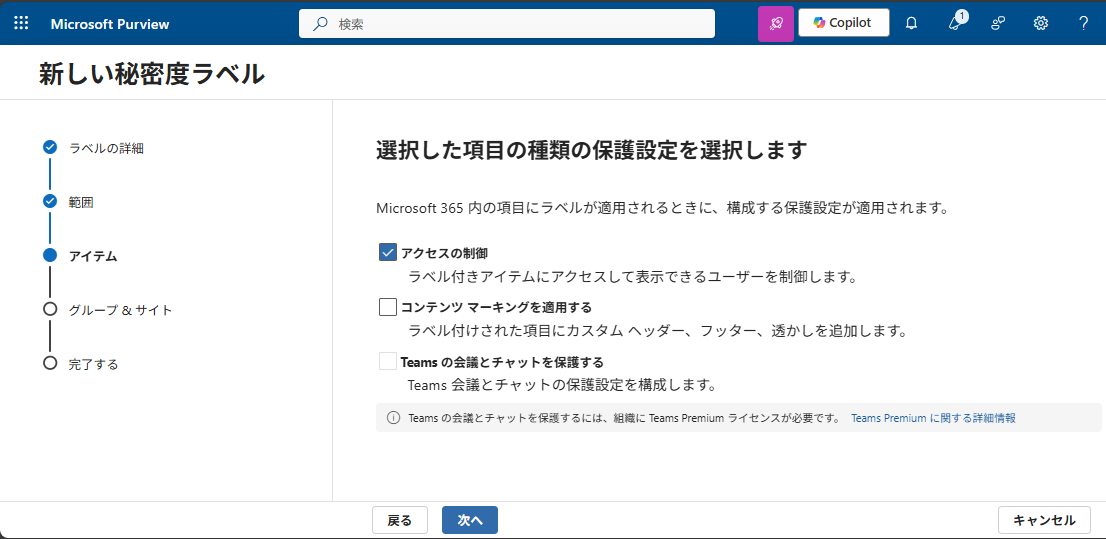Click the text ラベル付きアイテムにアクセスして表示できるユーザーを制御します
1106x539 pixels.
633,277
